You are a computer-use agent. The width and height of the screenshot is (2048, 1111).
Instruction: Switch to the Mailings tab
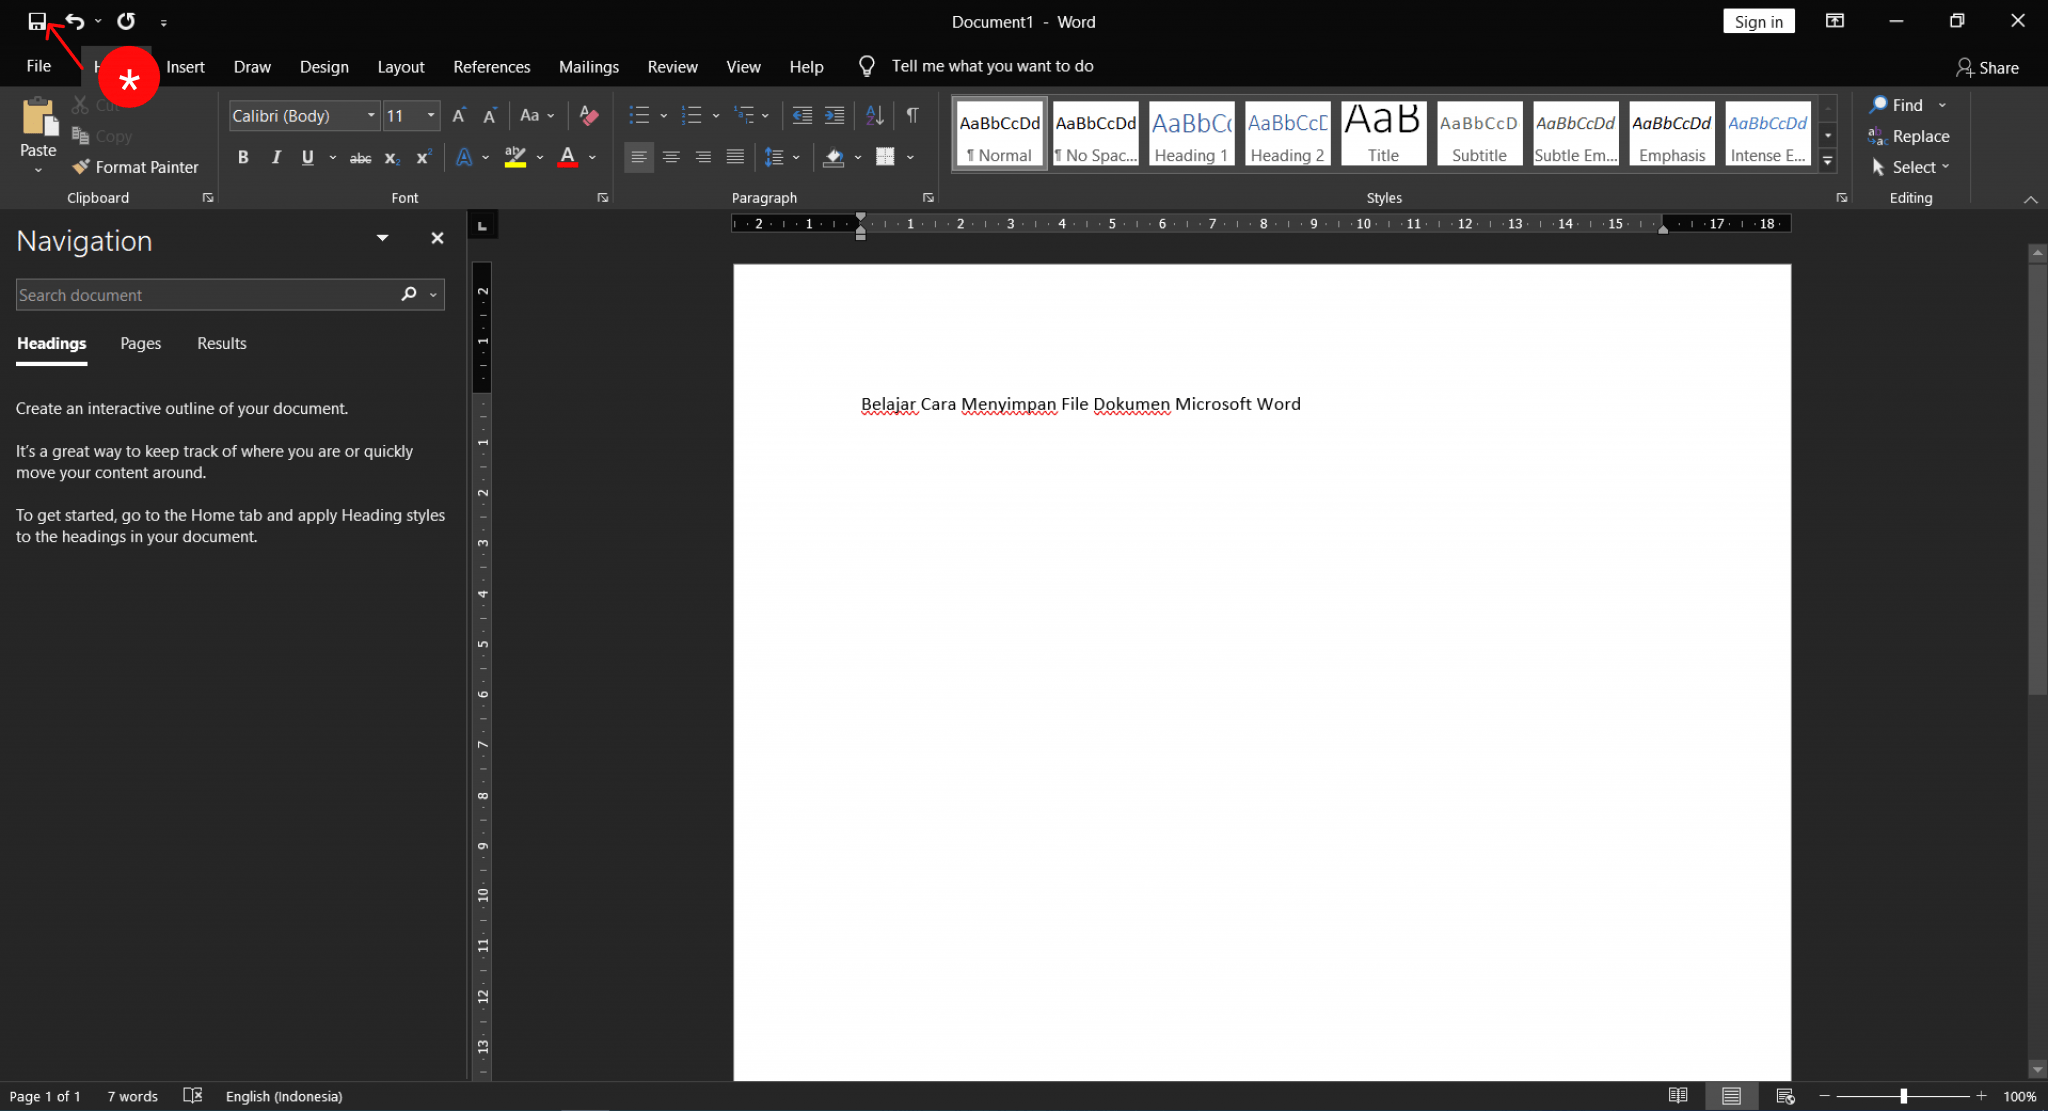[589, 66]
